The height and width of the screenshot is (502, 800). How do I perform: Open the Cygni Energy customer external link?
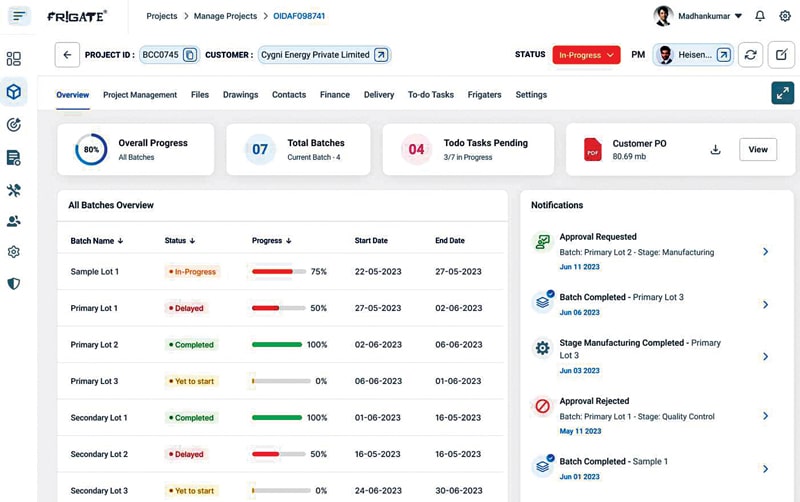coord(381,55)
